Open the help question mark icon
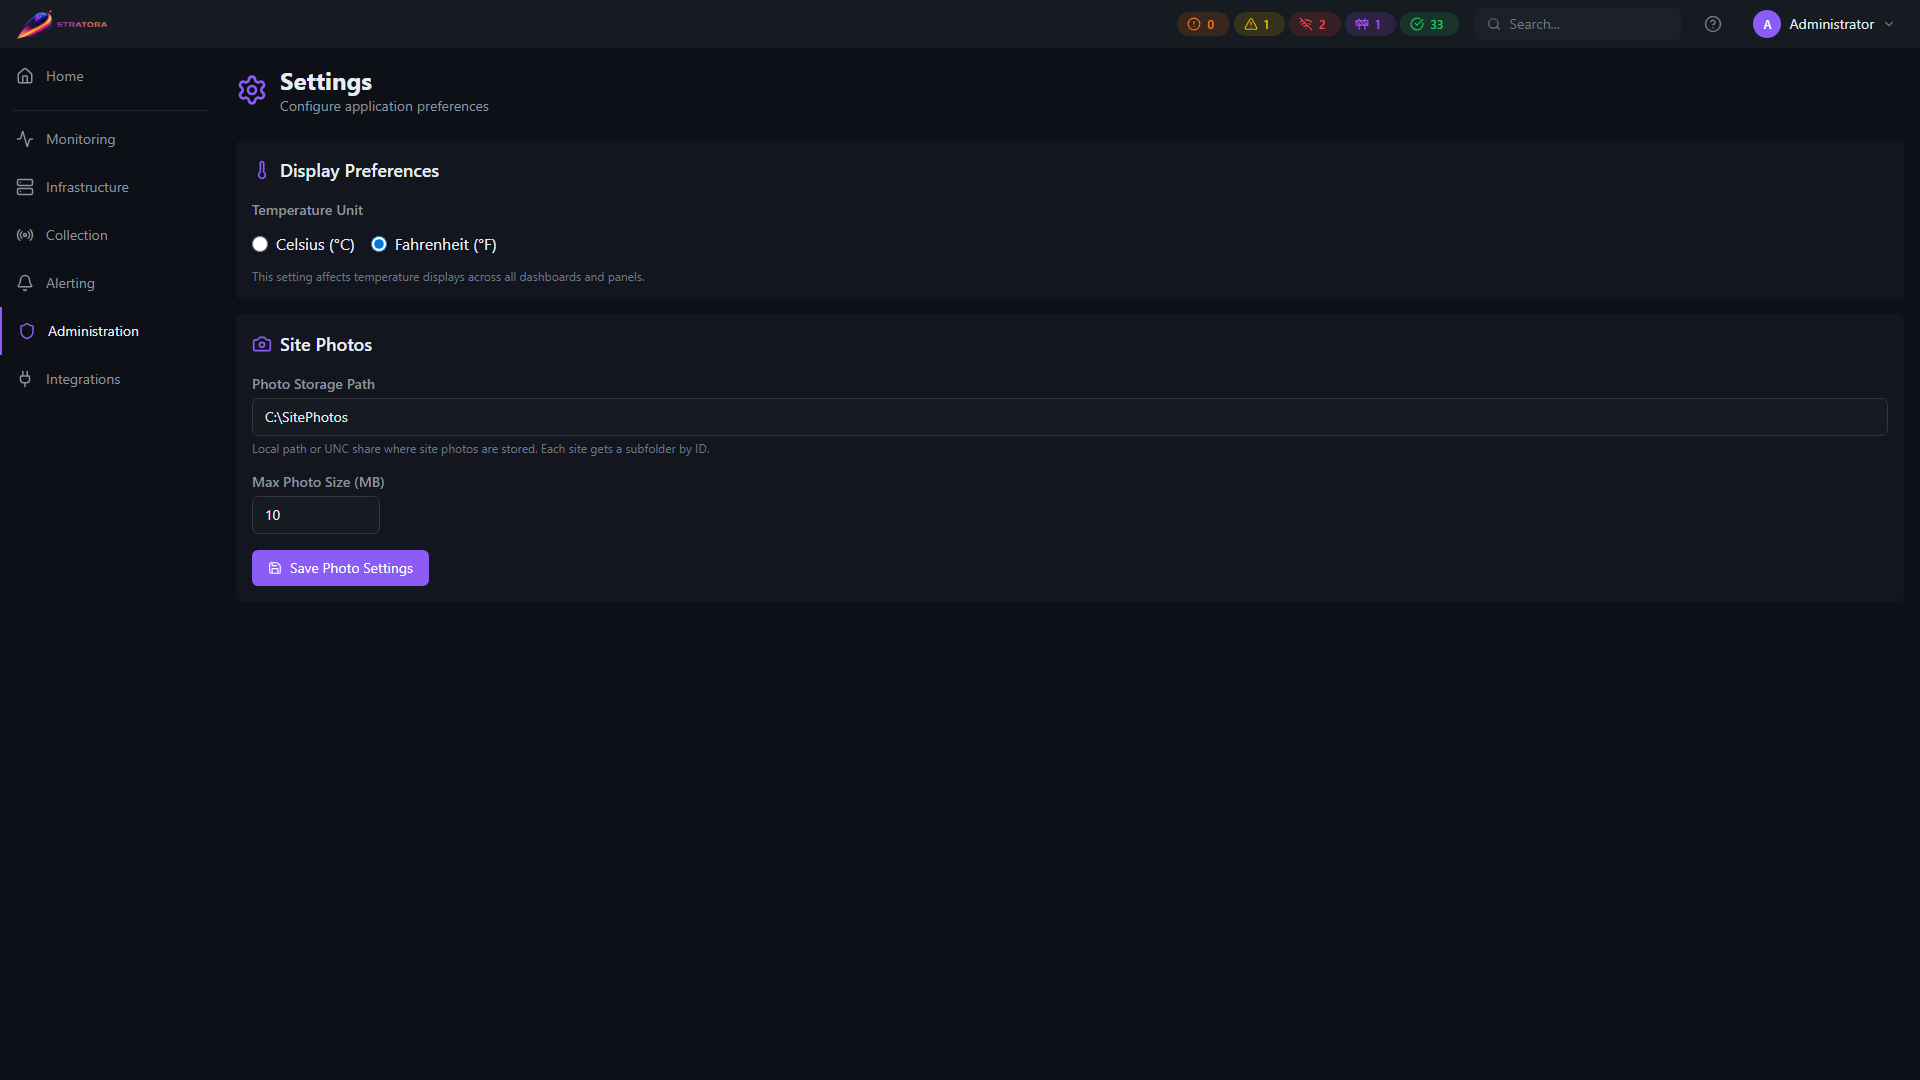Screen dimensions: 1920x1080 (x=1713, y=24)
